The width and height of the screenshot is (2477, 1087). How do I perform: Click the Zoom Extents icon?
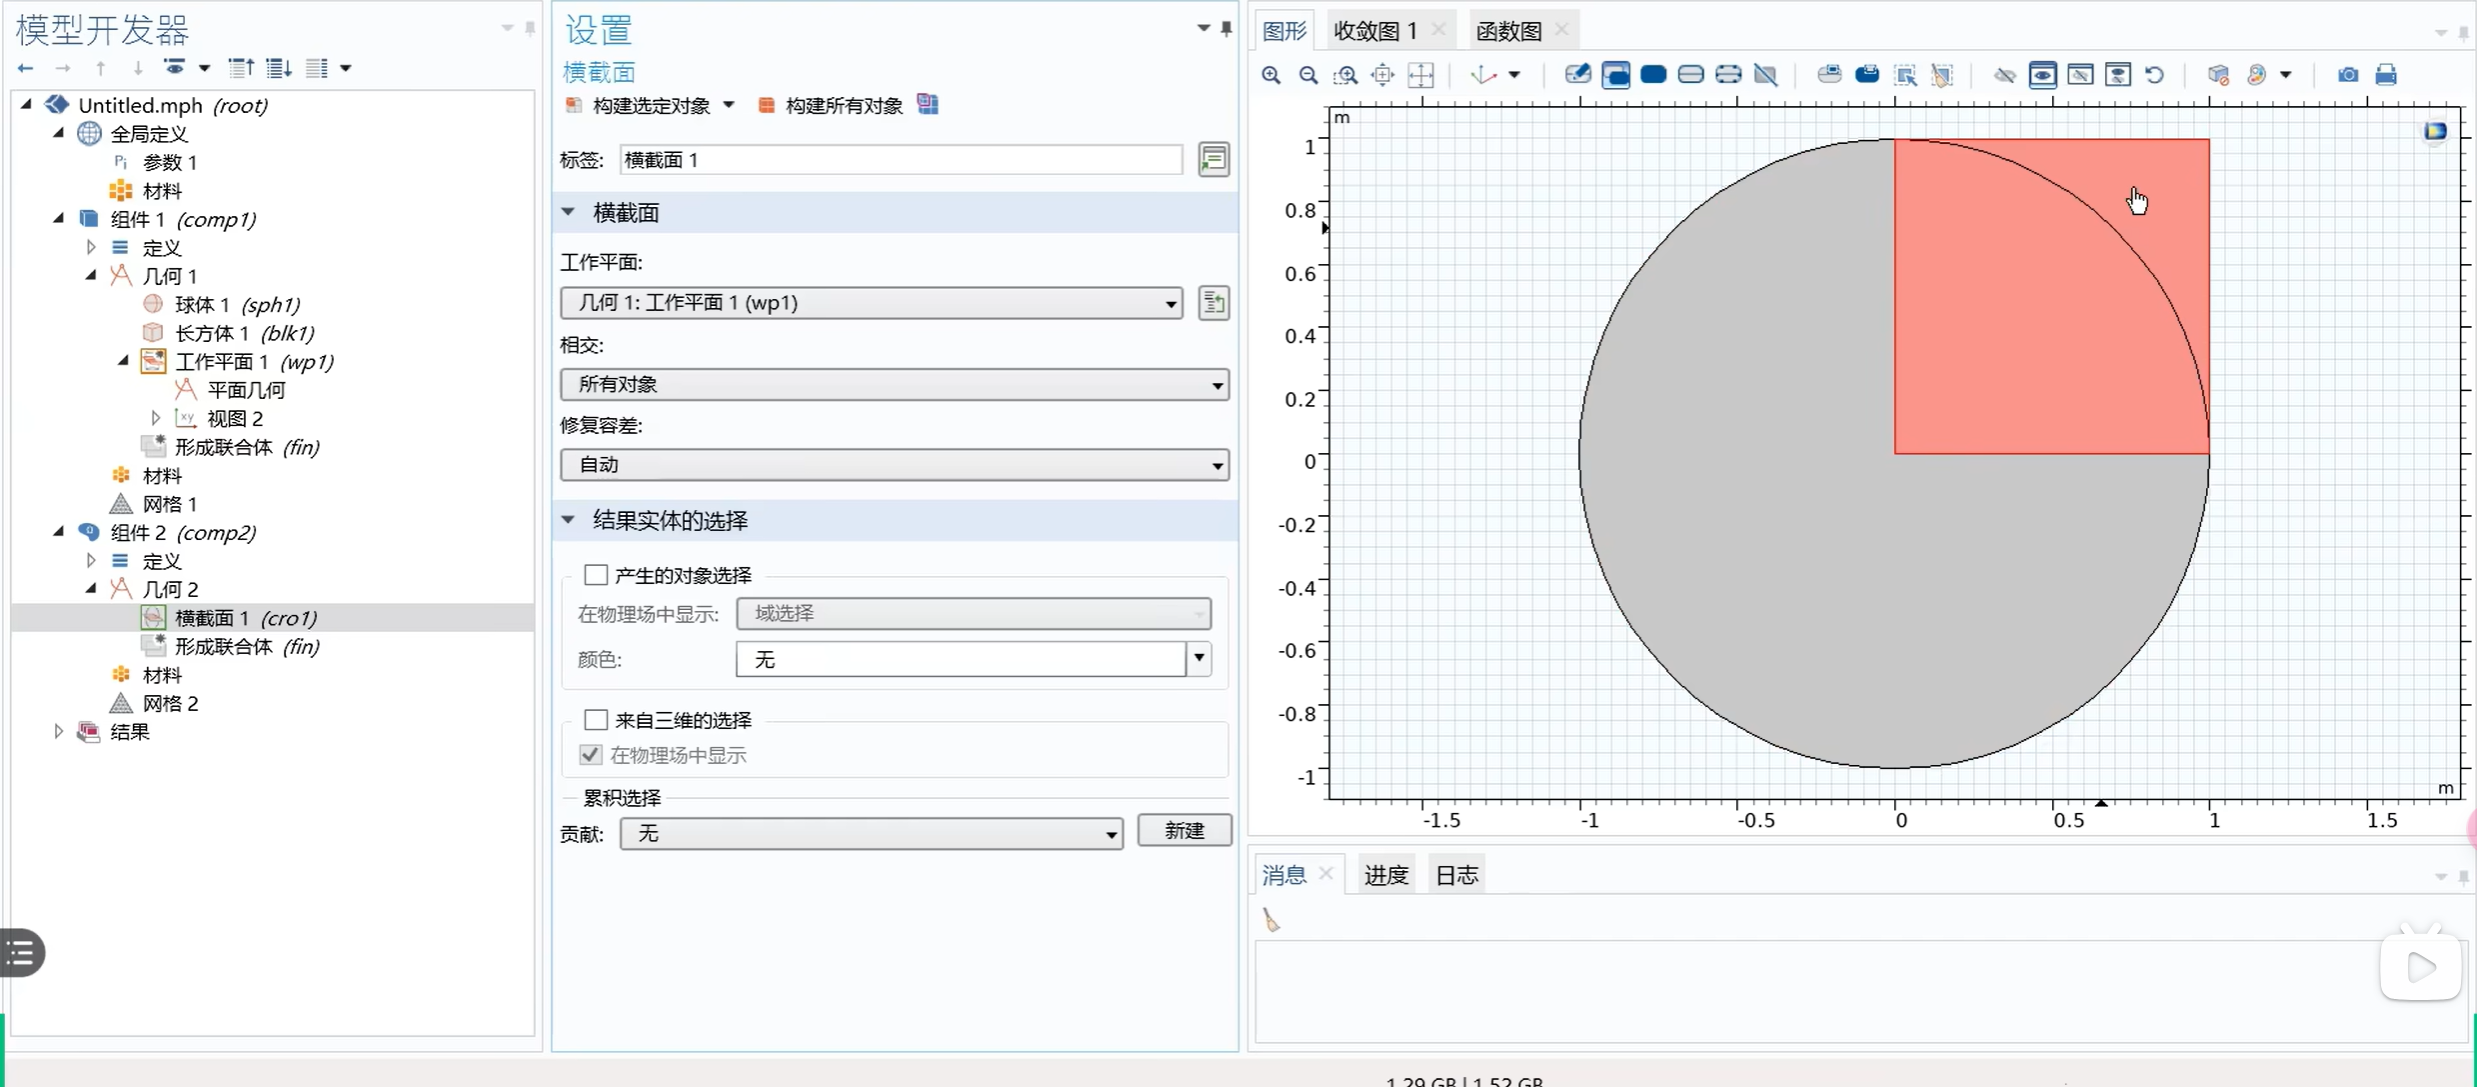[x=1383, y=75]
